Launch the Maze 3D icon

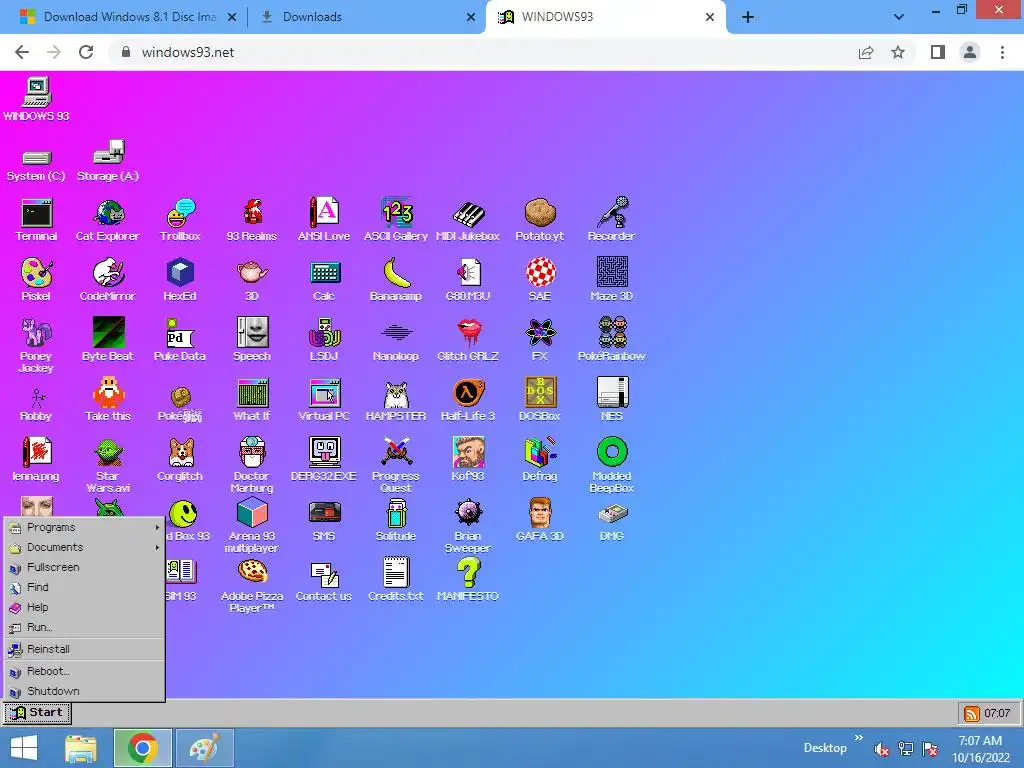(x=611, y=280)
